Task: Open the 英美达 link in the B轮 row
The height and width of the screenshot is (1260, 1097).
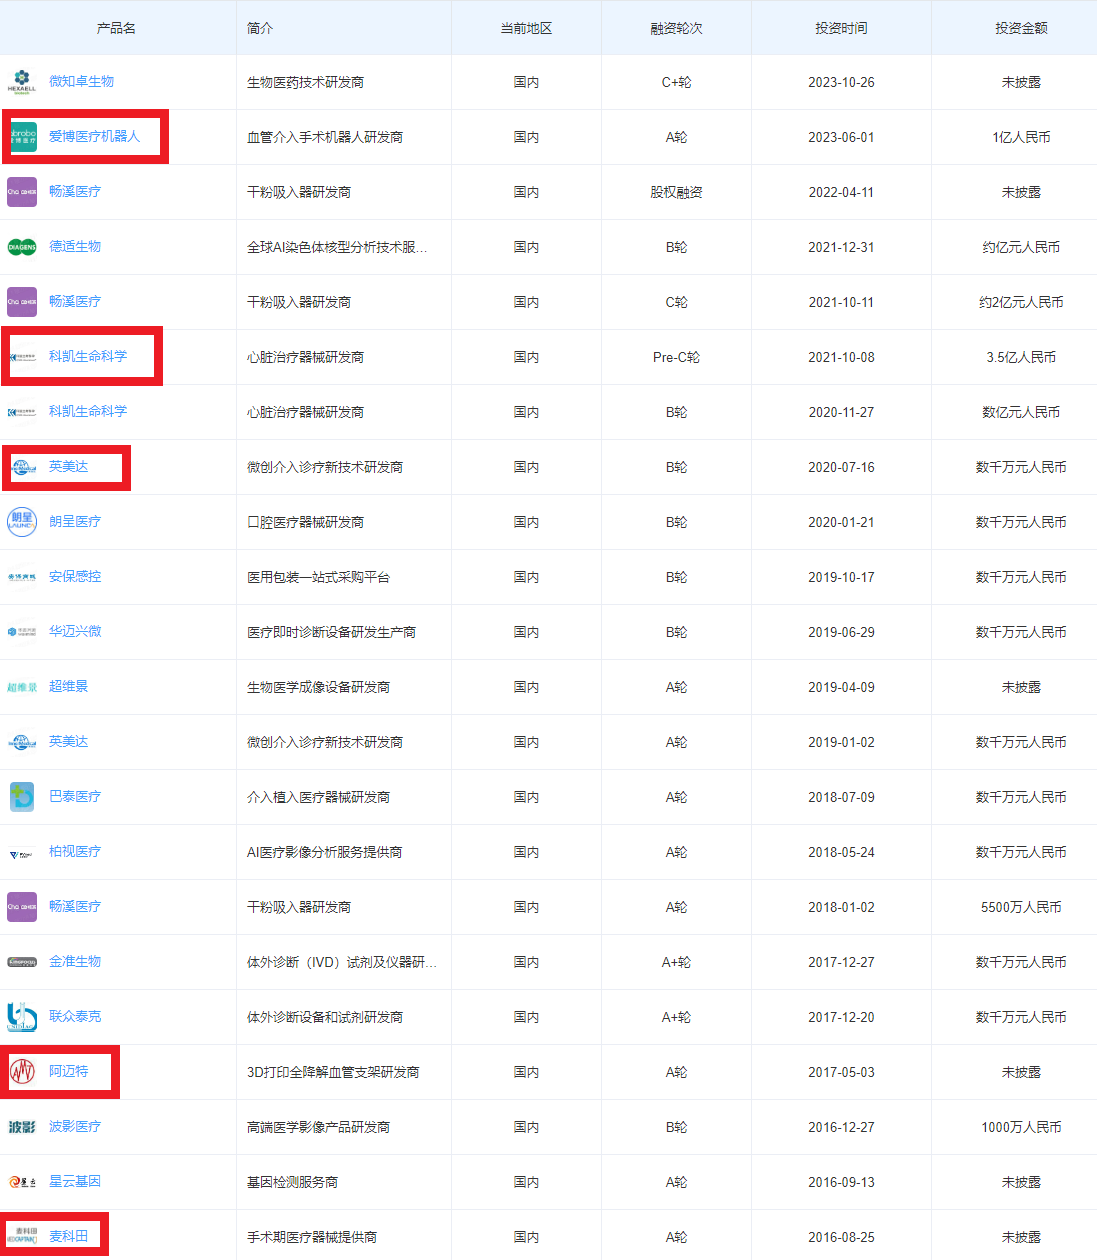Action: (x=68, y=467)
